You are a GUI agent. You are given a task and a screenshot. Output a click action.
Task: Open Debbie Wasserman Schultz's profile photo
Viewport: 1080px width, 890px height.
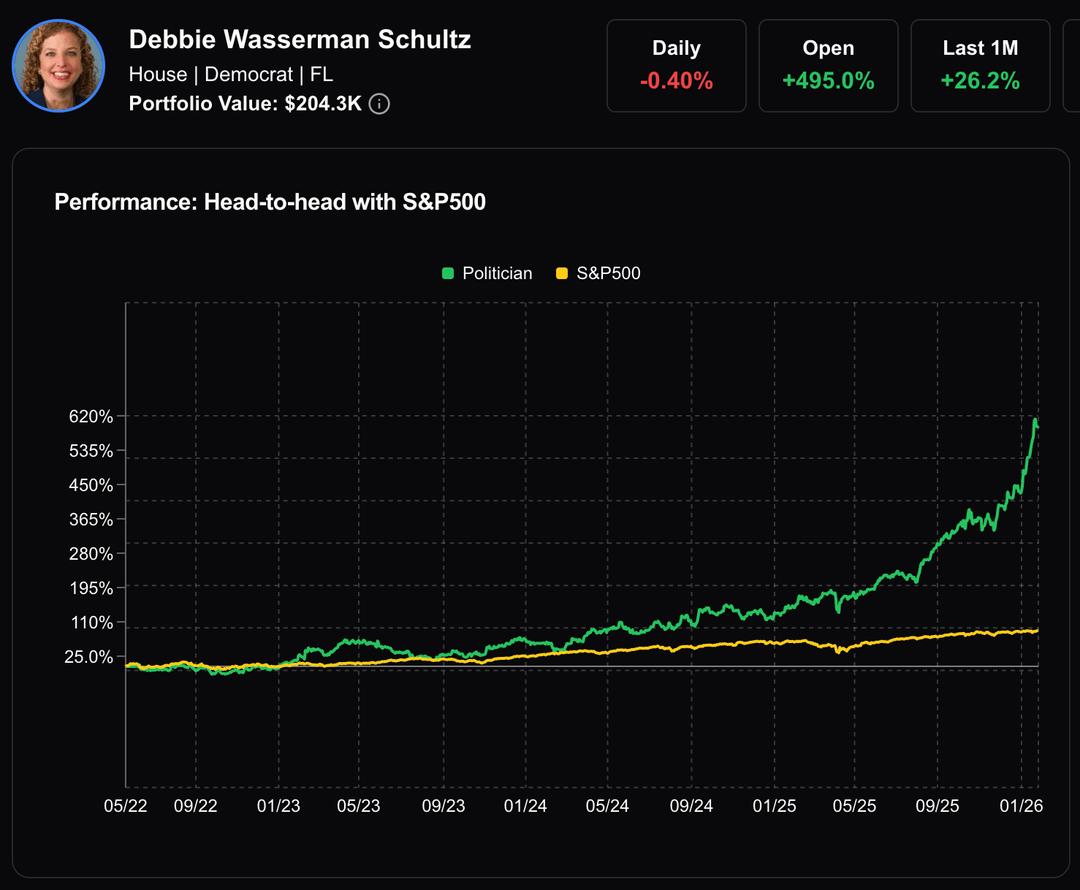(x=58, y=65)
